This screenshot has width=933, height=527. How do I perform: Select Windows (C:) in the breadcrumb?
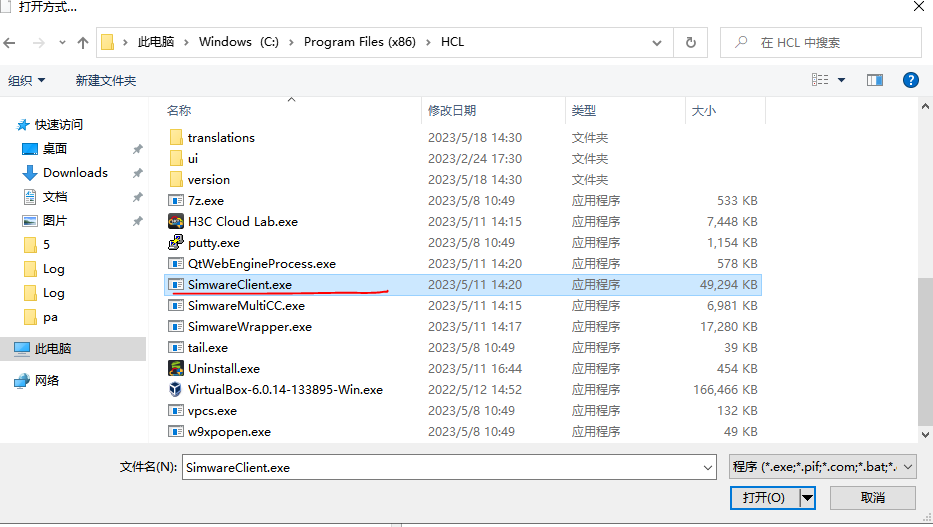tap(239, 42)
